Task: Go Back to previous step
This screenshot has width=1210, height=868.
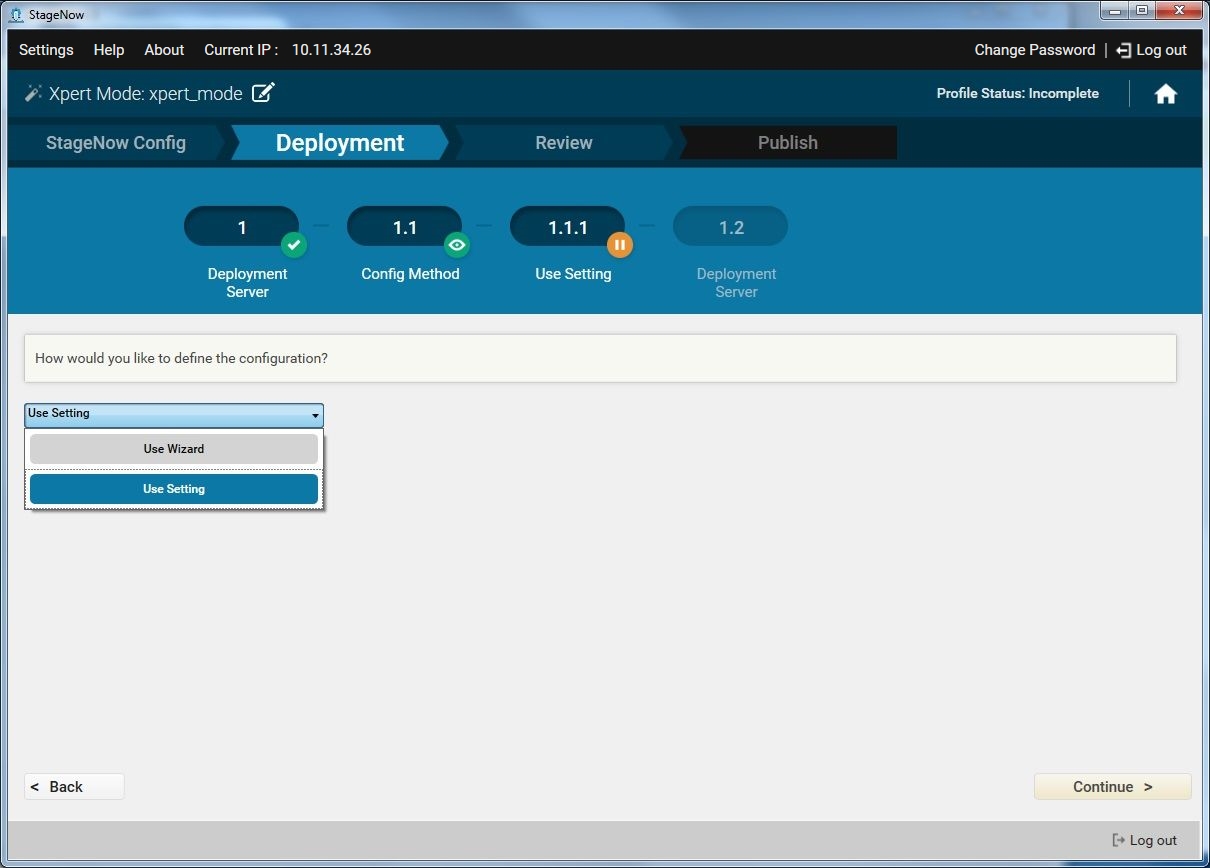Action: (74, 787)
